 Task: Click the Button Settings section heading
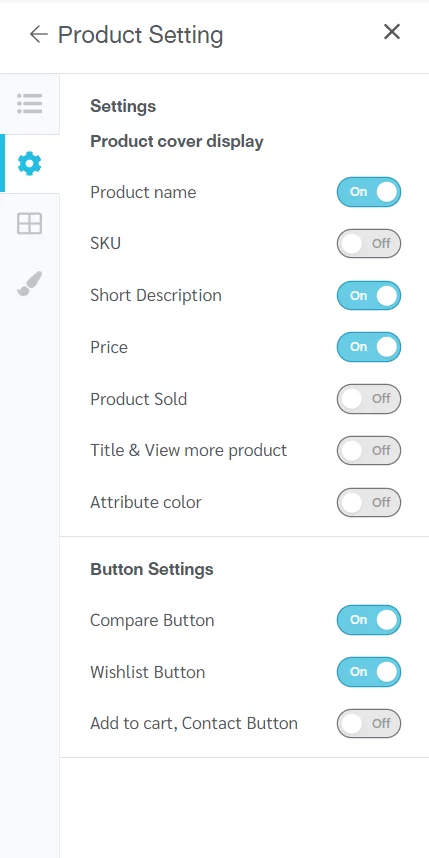point(152,569)
